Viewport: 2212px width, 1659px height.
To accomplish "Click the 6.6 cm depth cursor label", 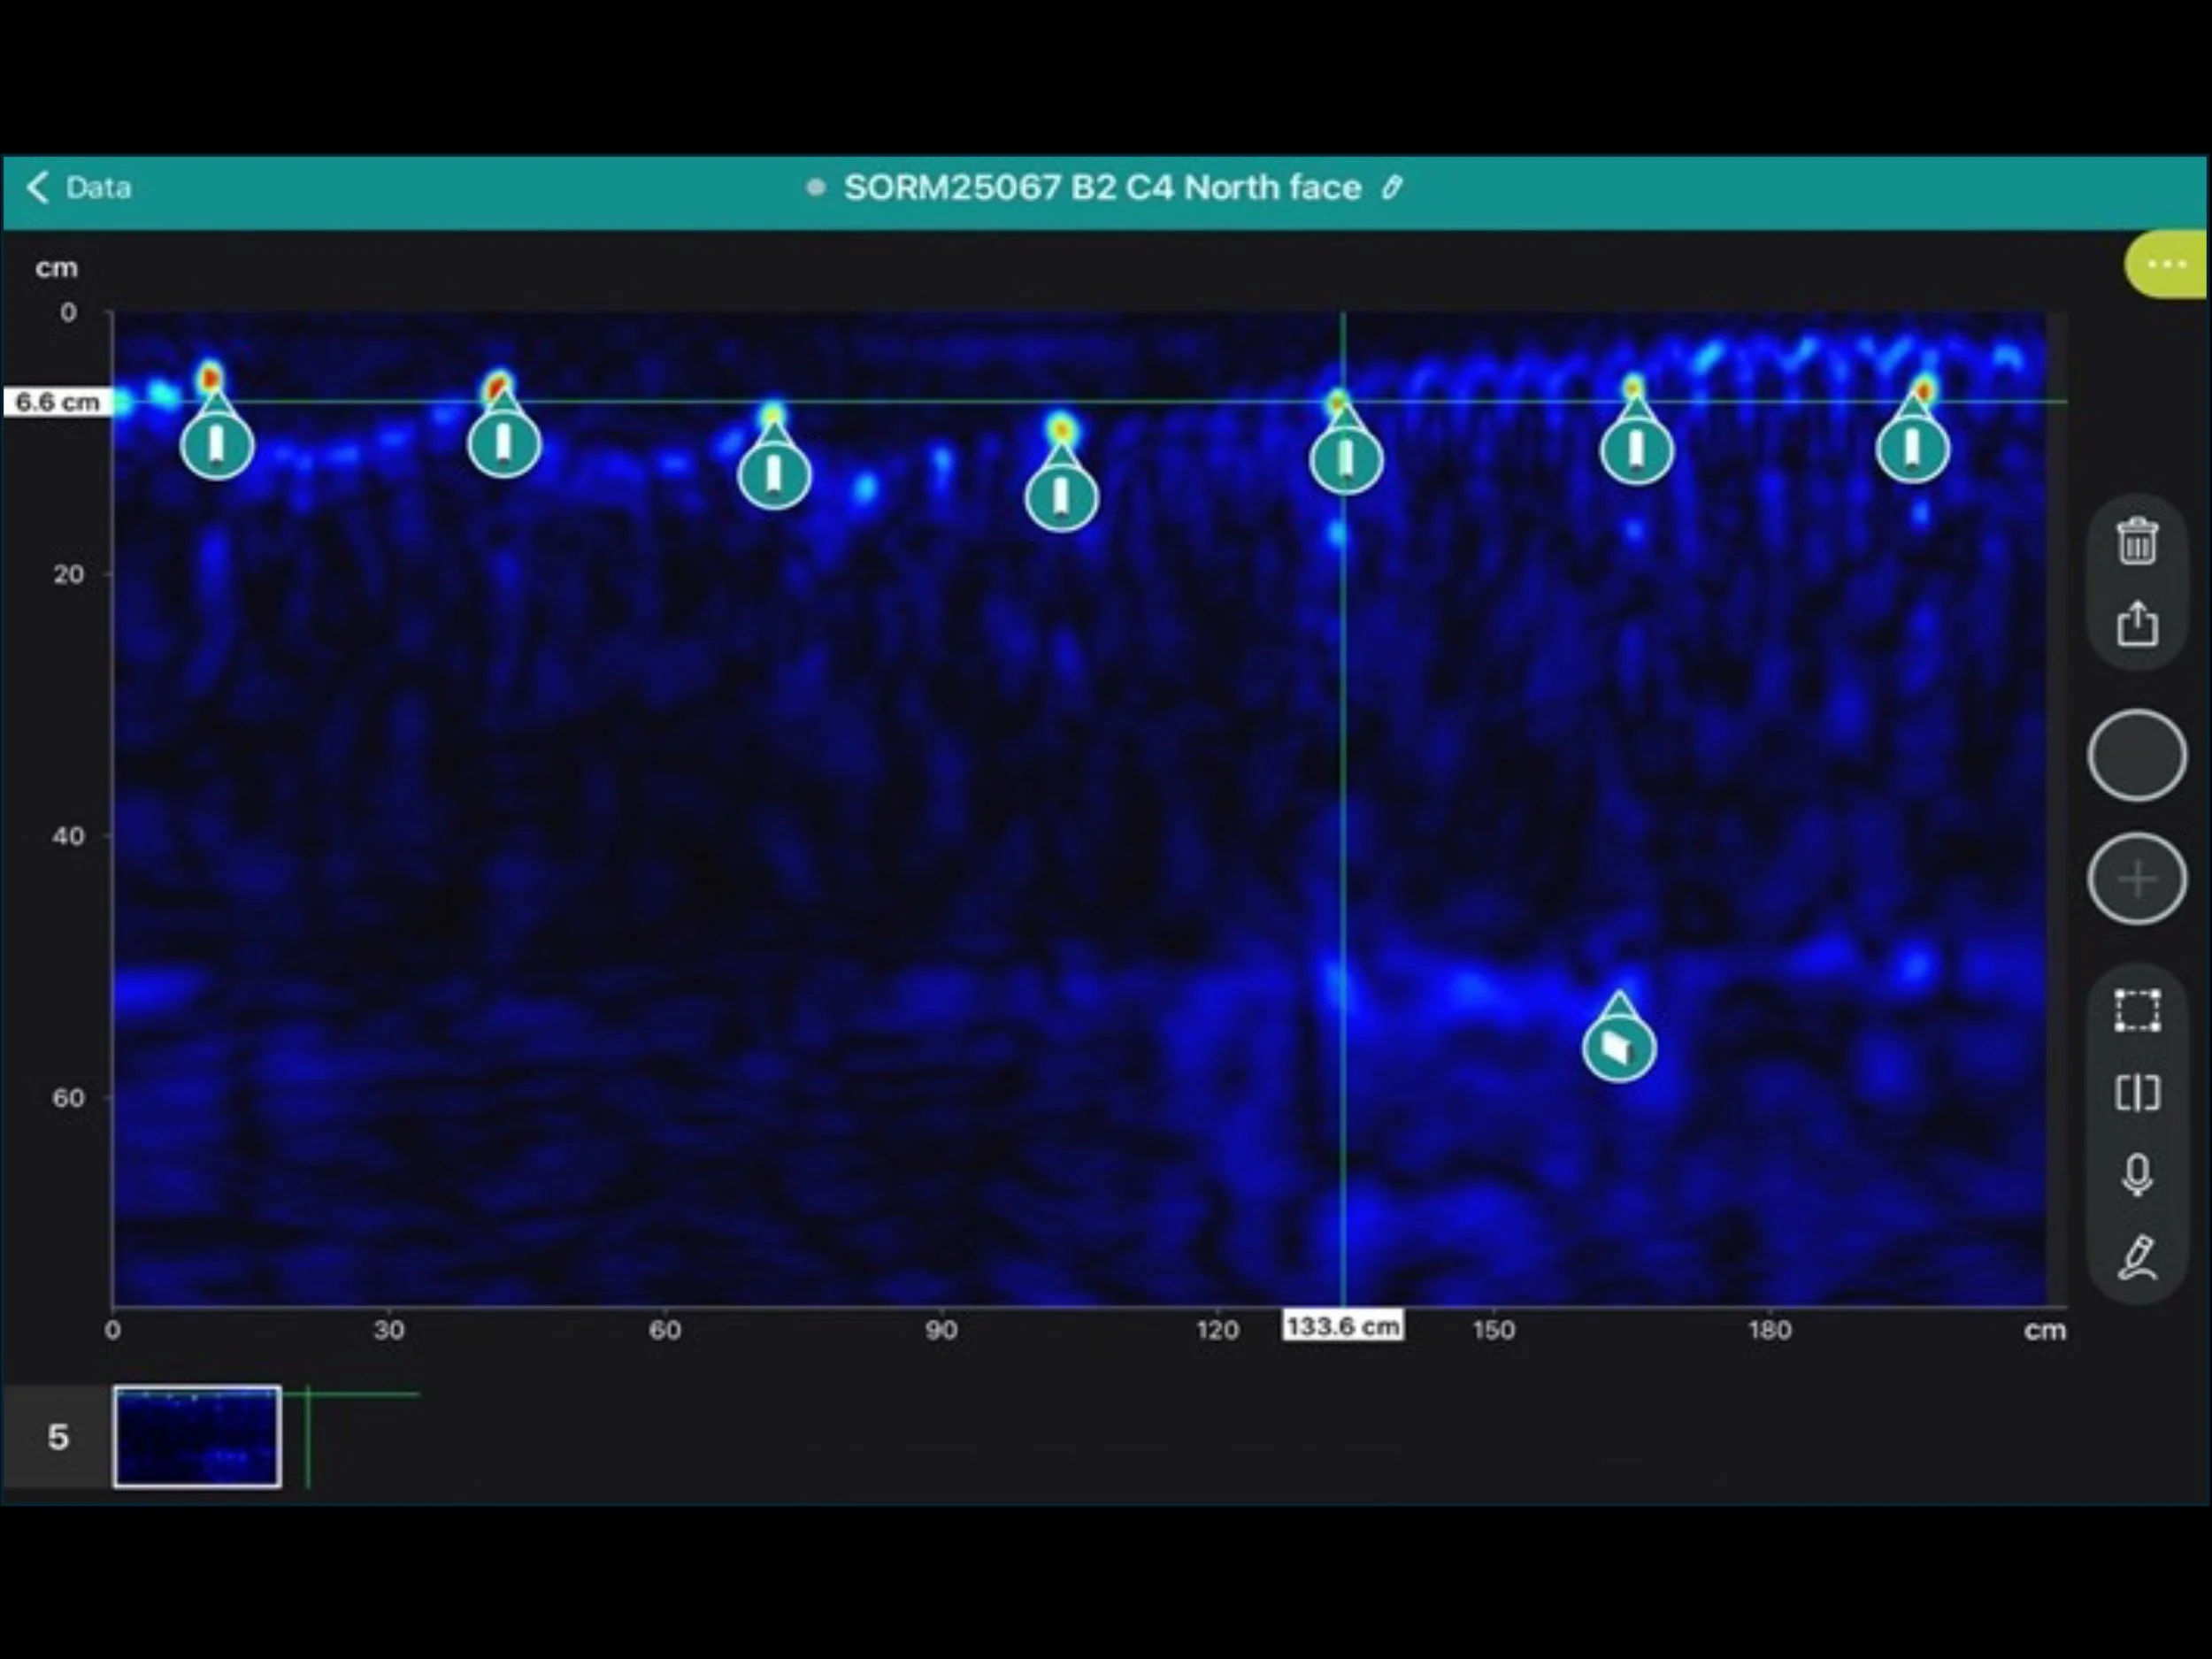I will pyautogui.click(x=57, y=402).
